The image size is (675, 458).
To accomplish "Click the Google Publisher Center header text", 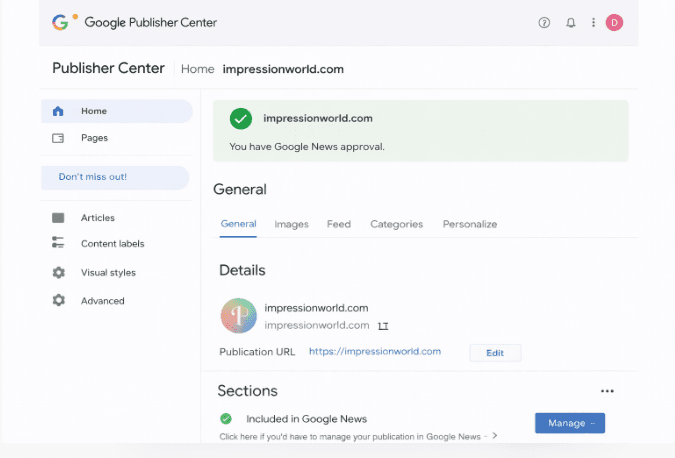I will [151, 22].
